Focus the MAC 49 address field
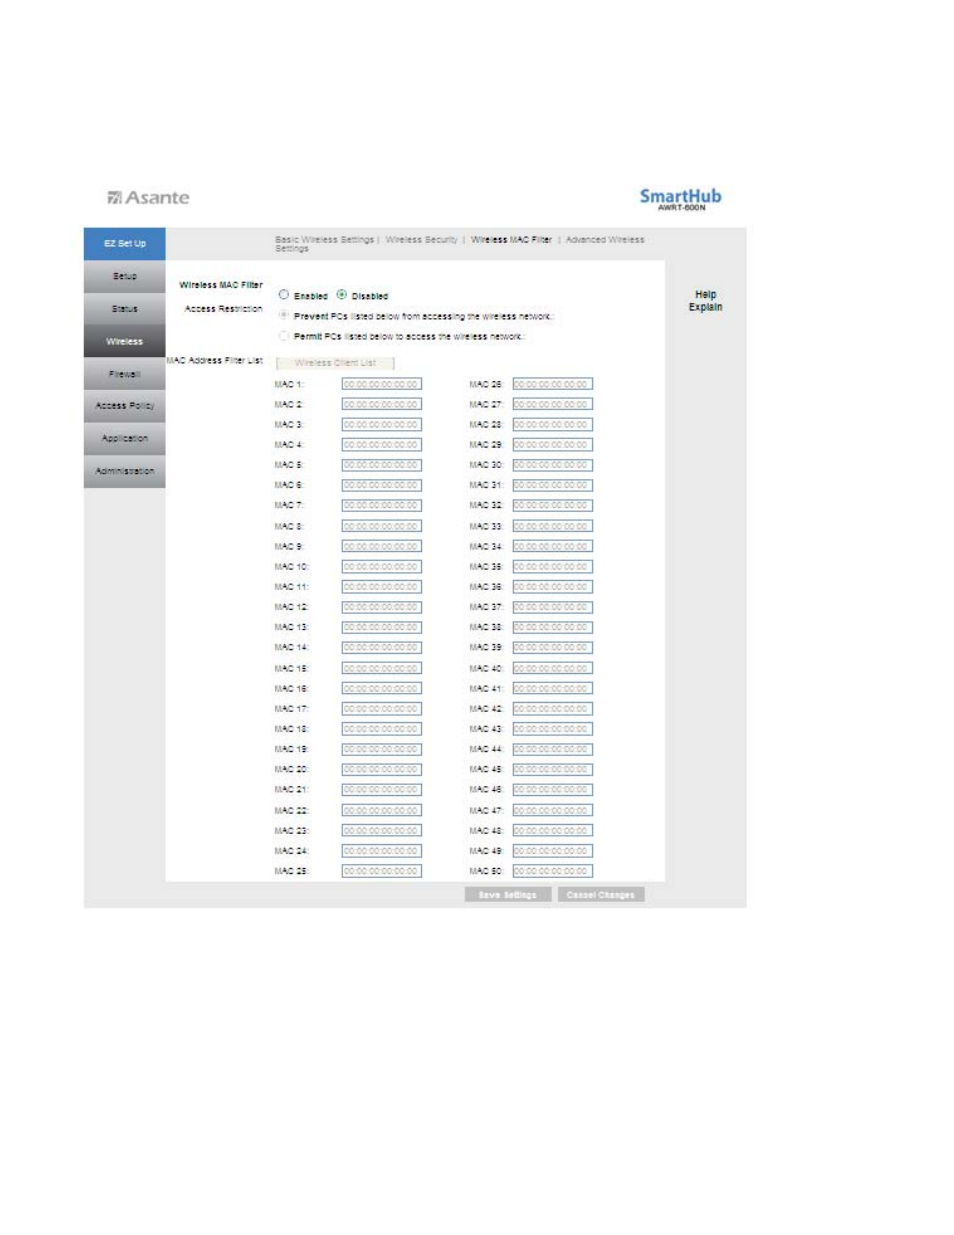 (x=553, y=851)
